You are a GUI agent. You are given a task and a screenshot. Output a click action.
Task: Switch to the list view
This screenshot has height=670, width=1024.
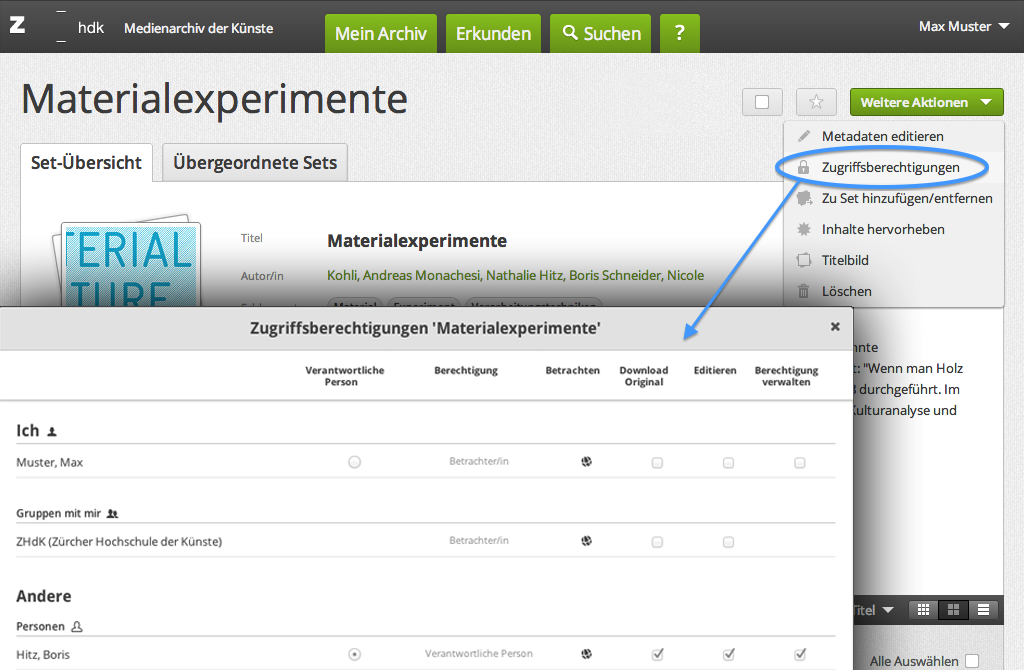[x=983, y=609]
